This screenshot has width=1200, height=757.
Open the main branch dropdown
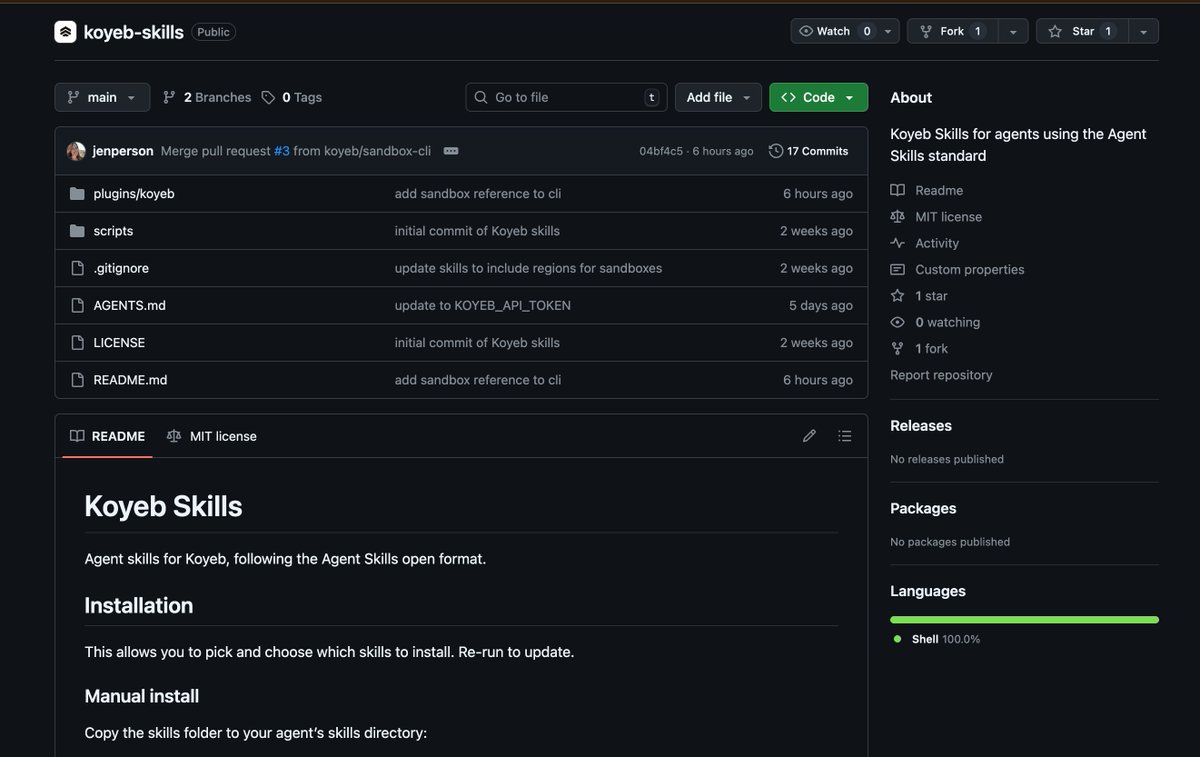(102, 97)
